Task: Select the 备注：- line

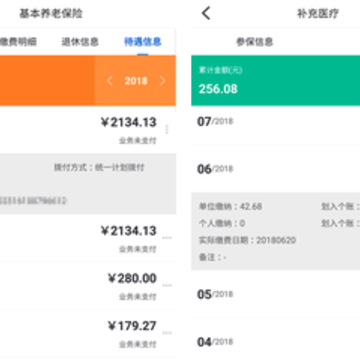Action: (x=213, y=257)
